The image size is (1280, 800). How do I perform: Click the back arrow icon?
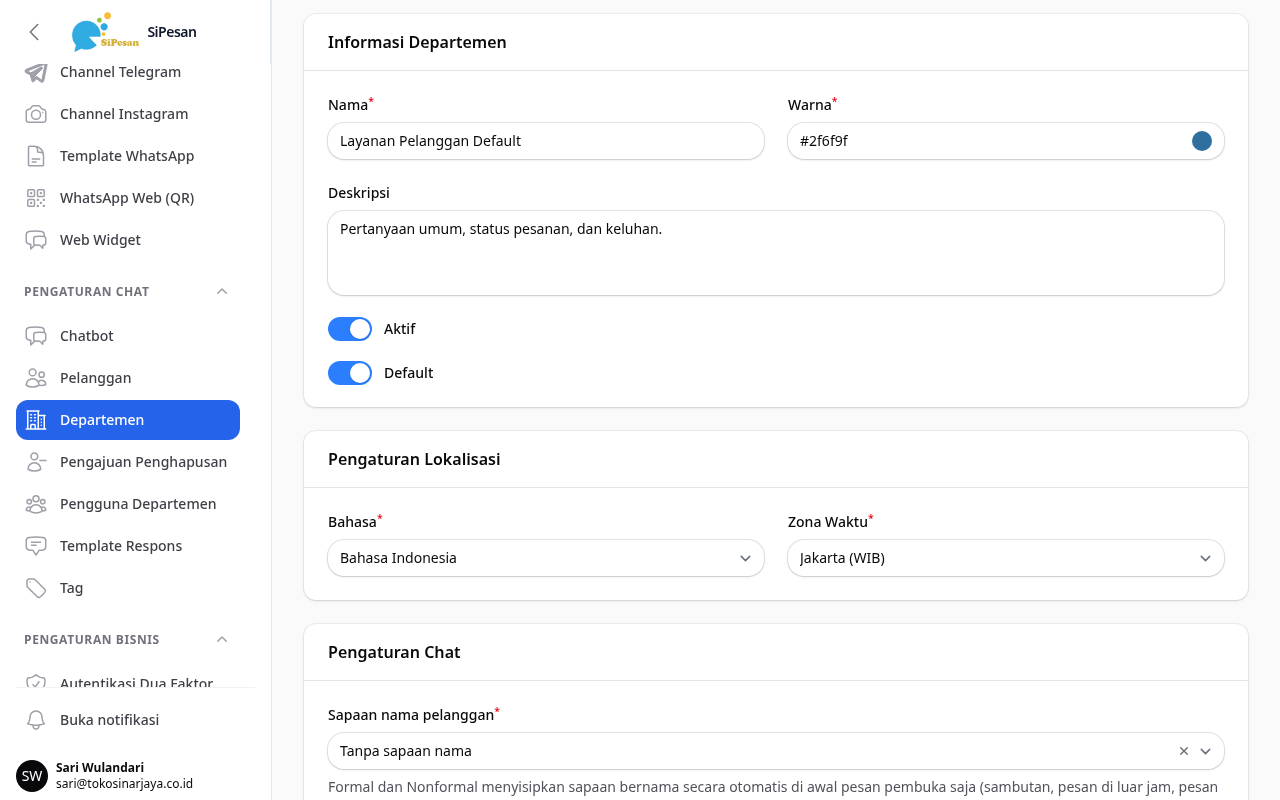(34, 32)
